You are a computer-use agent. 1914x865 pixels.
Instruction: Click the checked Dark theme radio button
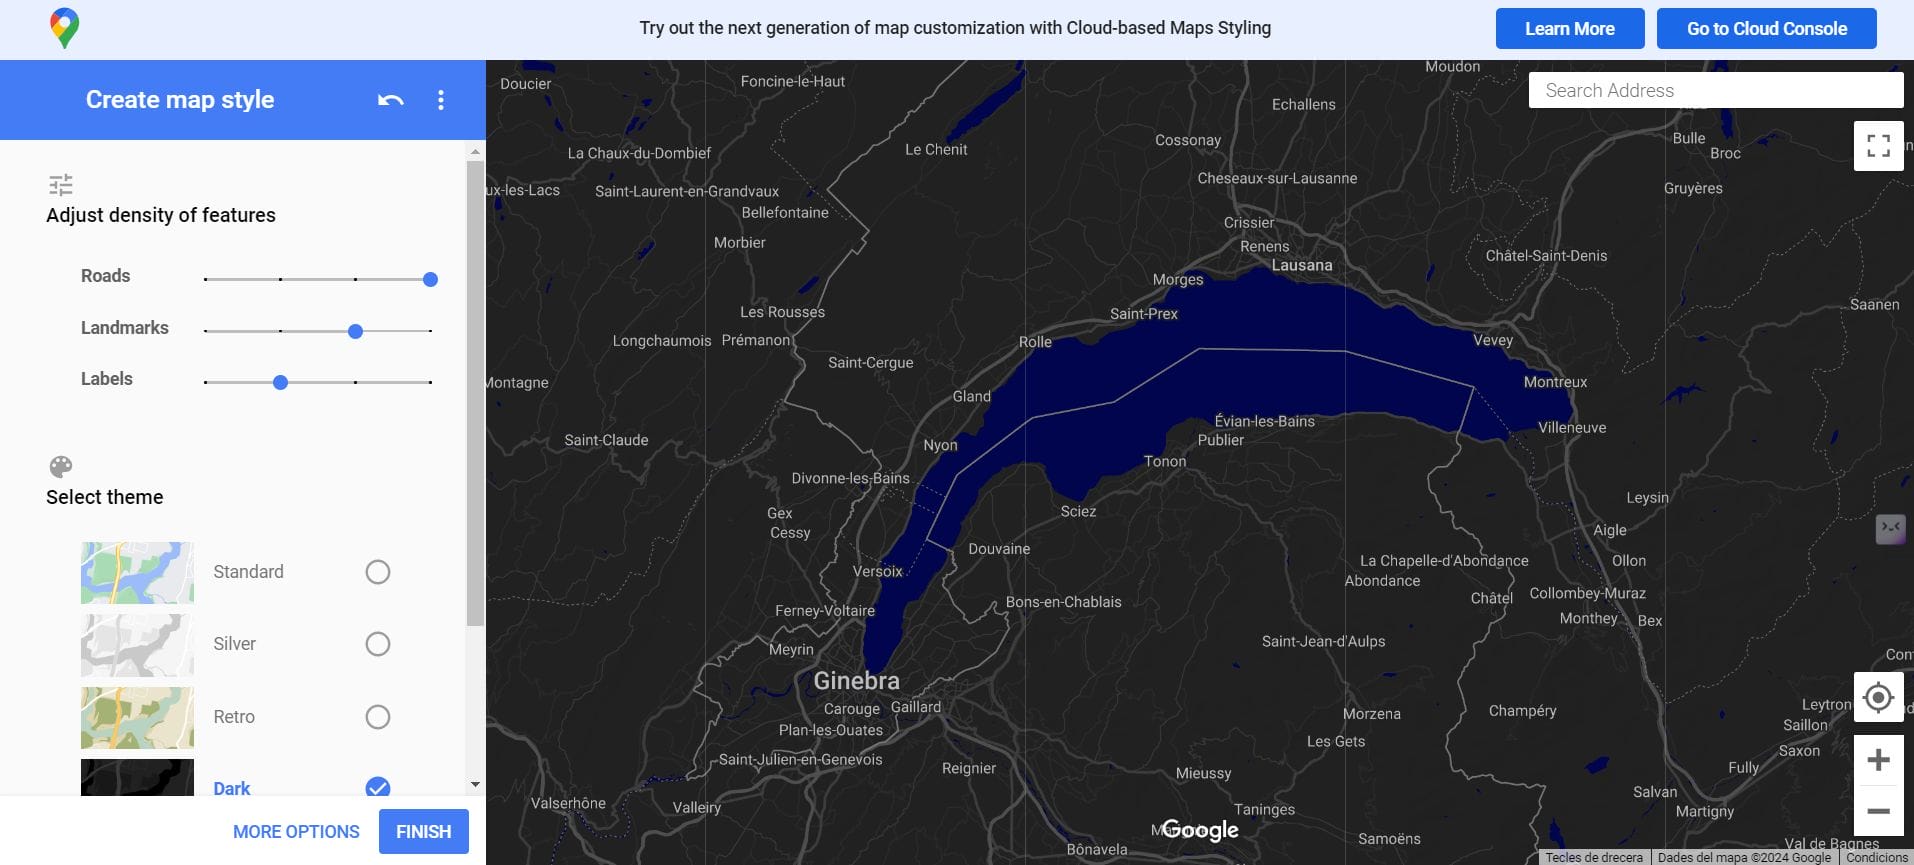coord(378,787)
